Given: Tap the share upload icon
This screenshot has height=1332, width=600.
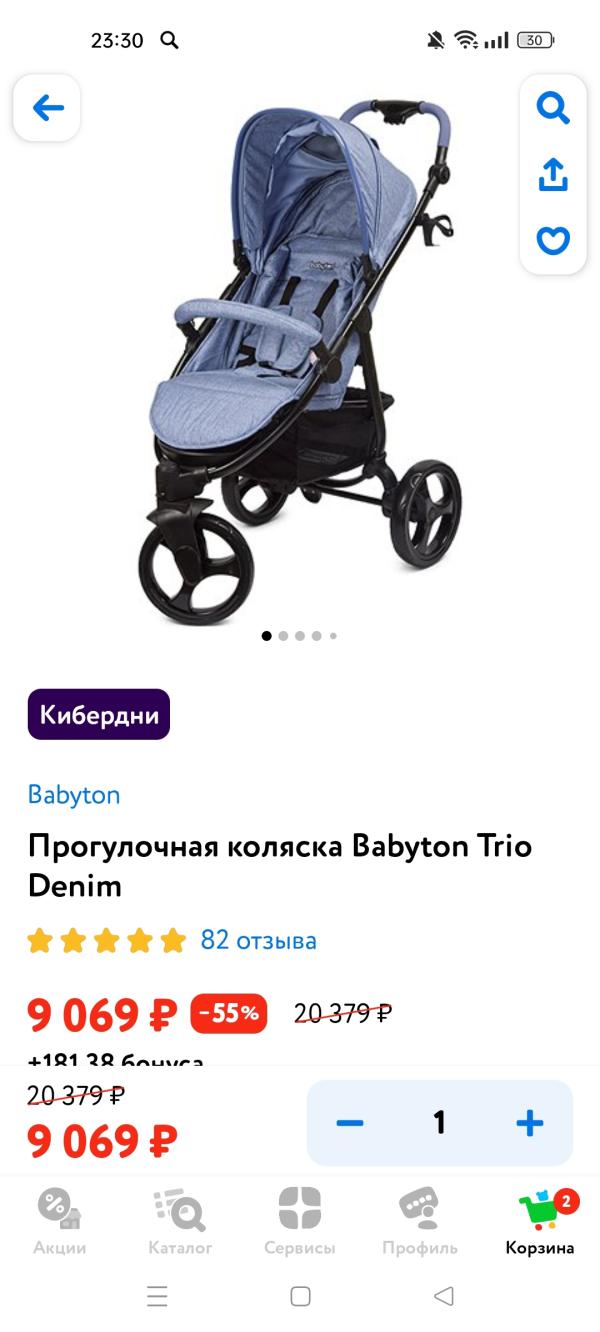Looking at the screenshot, I should coord(553,174).
